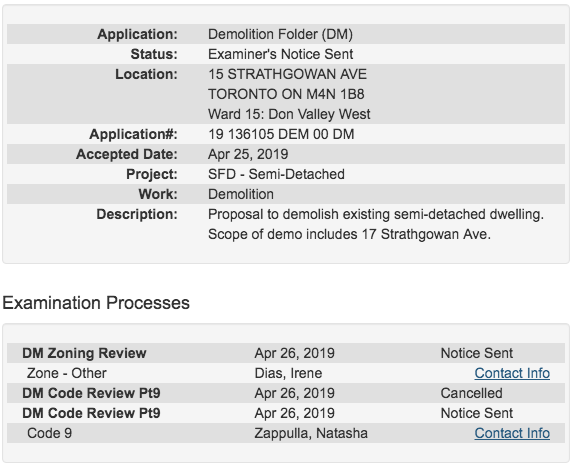The width and height of the screenshot is (574, 467).
Task: Click the TORONTO ON M4N 1B8 postal line
Action: 286,94
